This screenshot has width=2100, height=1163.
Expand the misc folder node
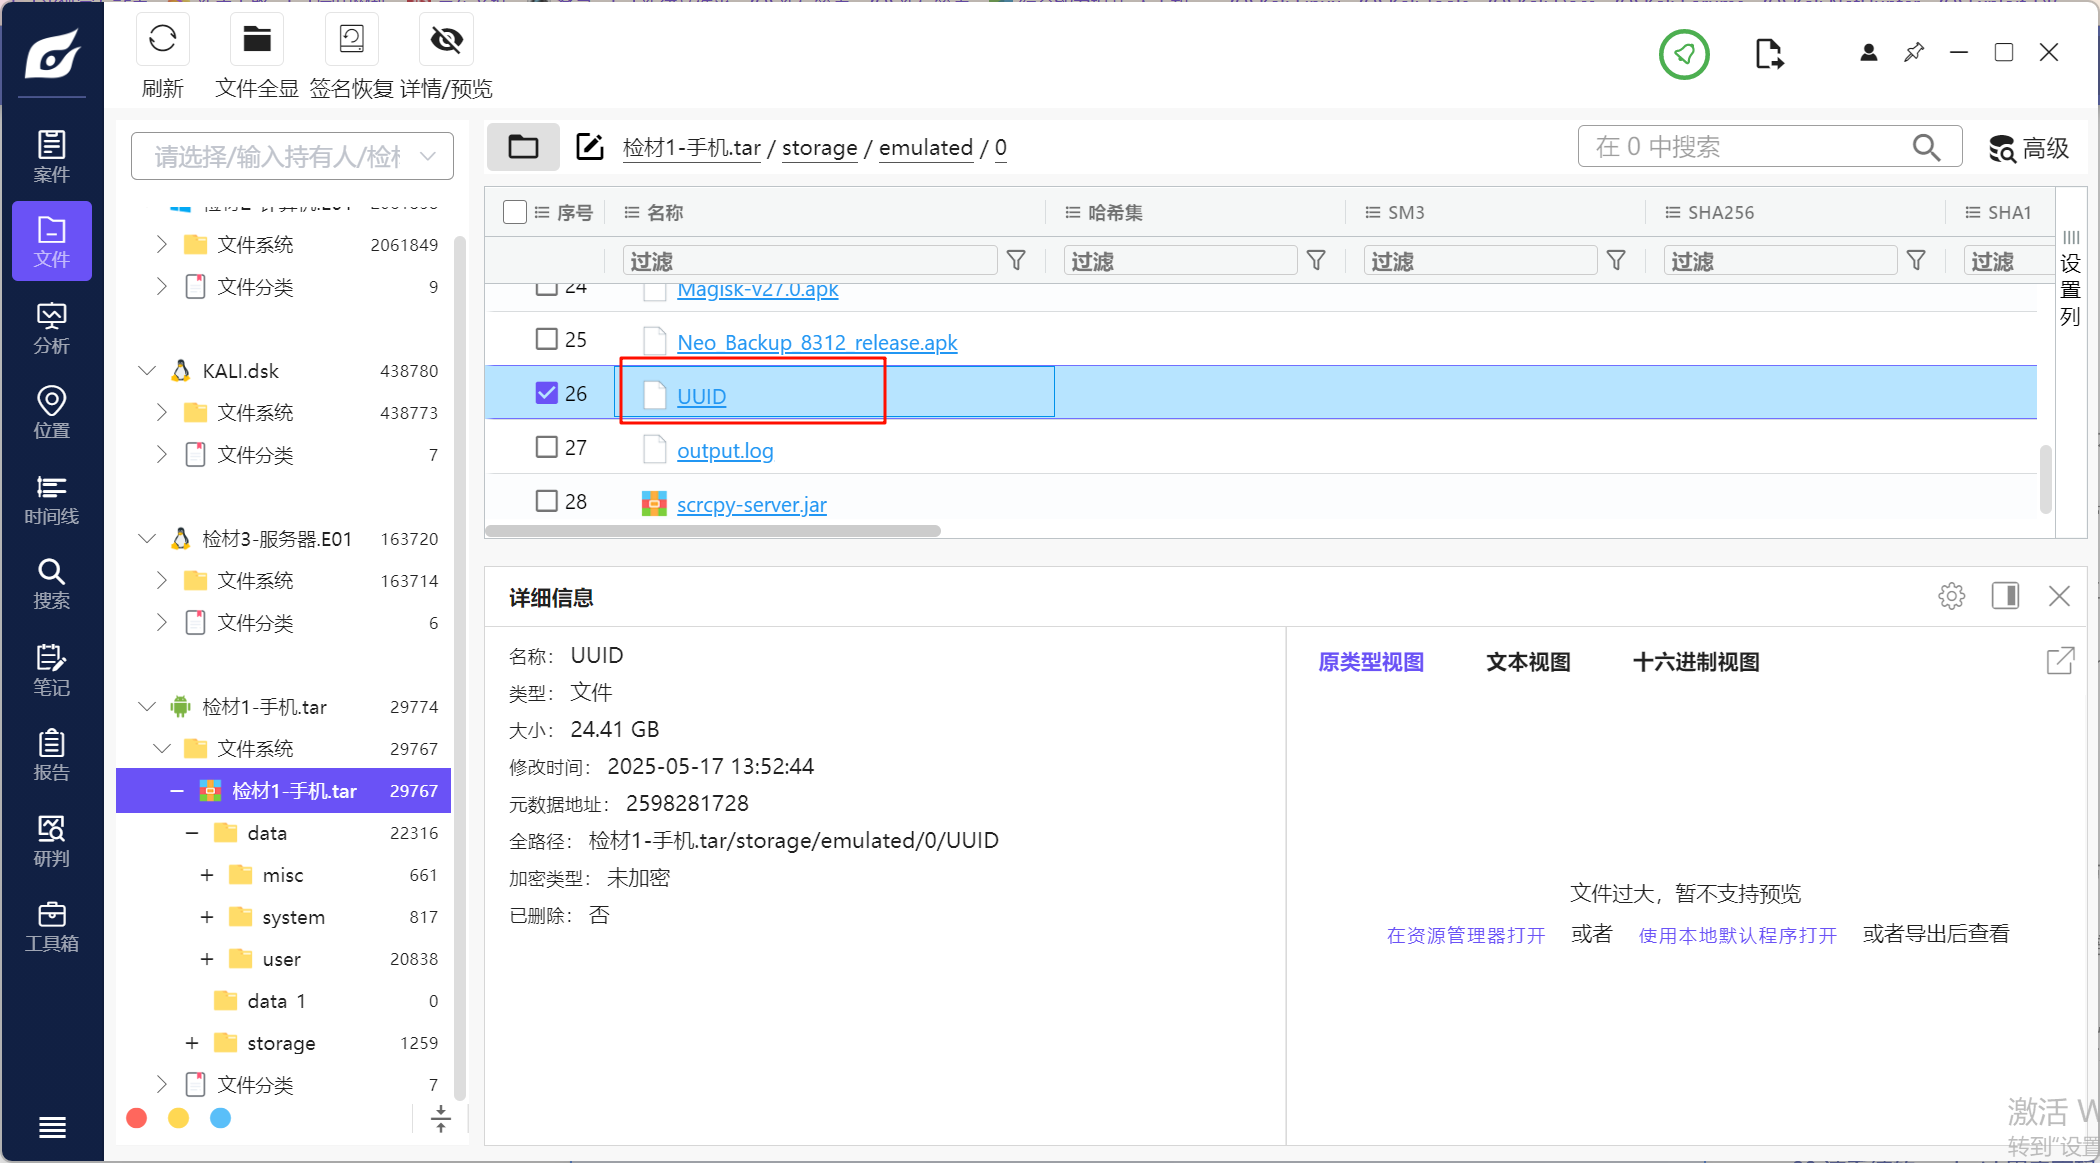coord(207,875)
